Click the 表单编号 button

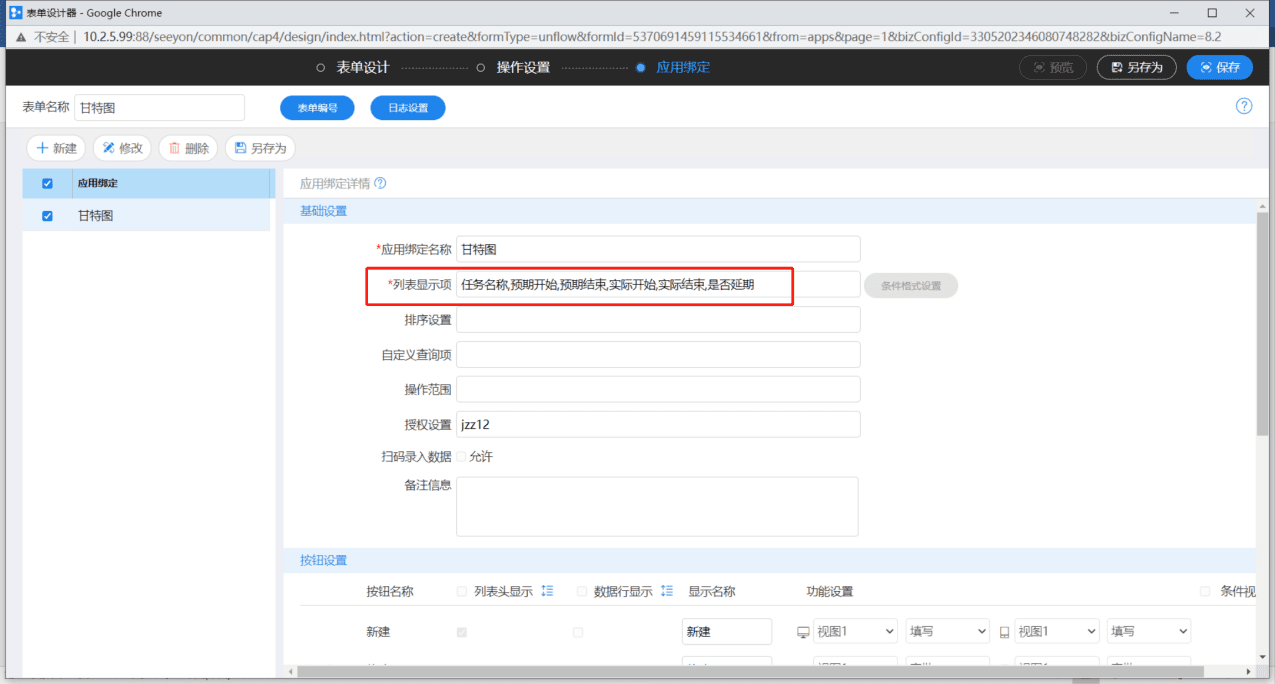pyautogui.click(x=317, y=107)
